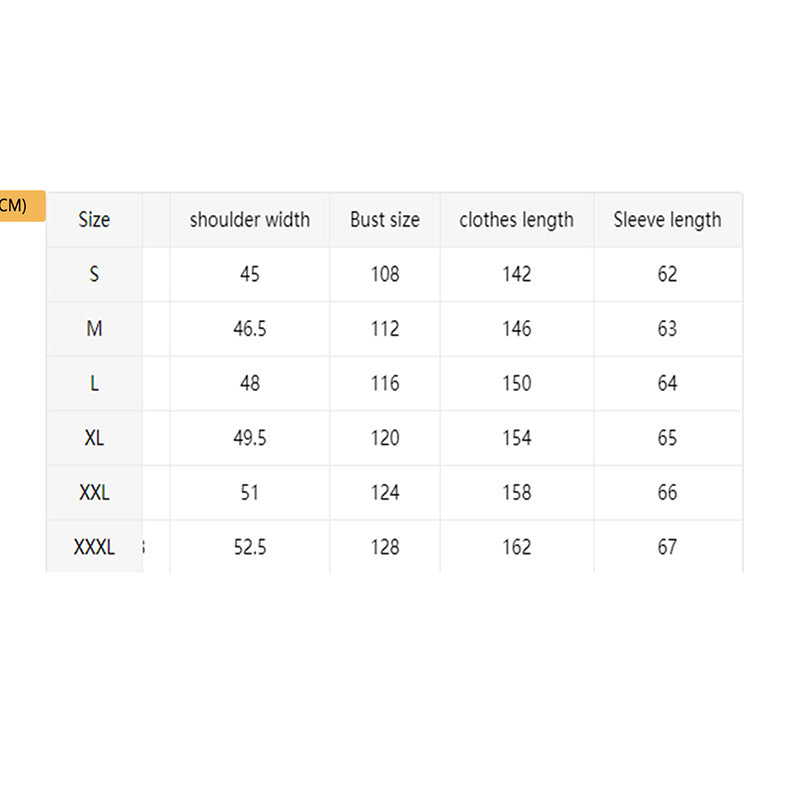
Task: Click sleeve length value 62
Action: [x=667, y=274]
